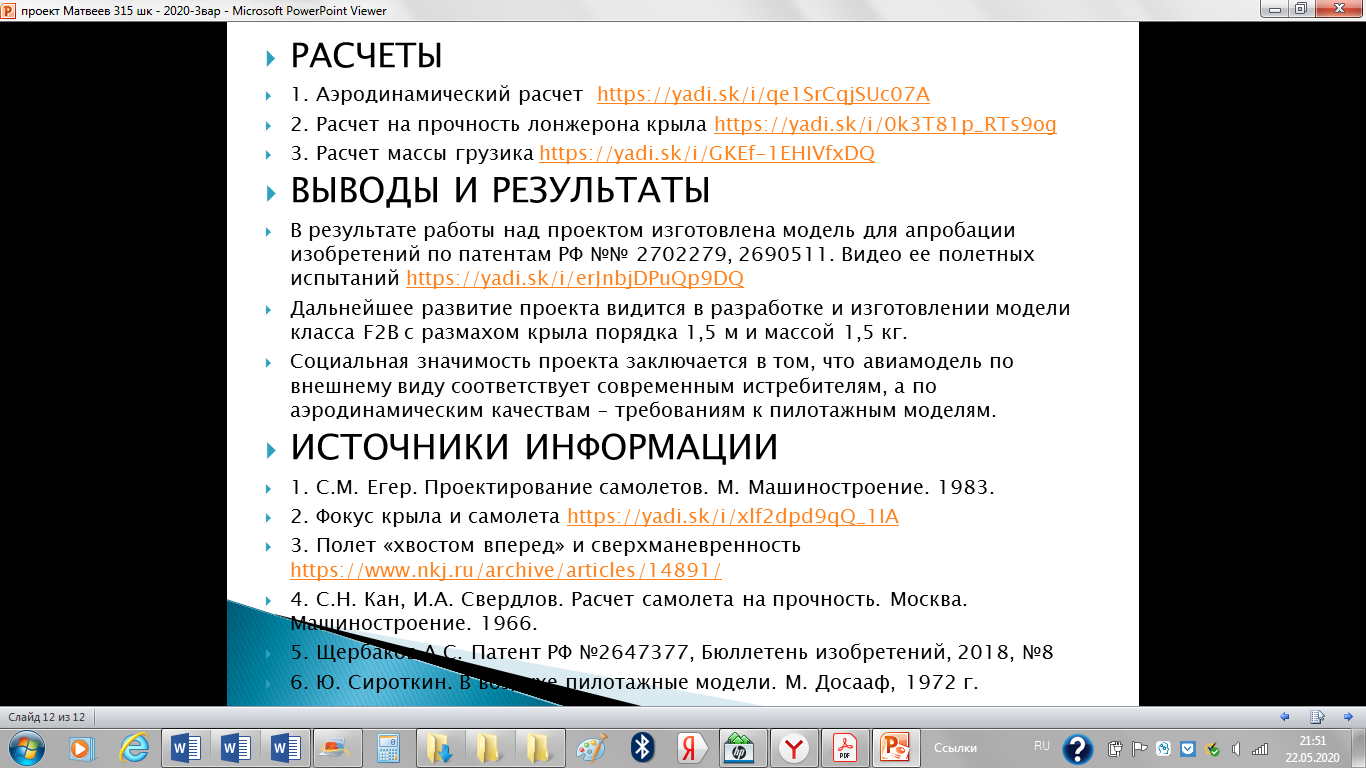Open the Action Center flag icon
The image size is (1366, 770).
[1139, 749]
